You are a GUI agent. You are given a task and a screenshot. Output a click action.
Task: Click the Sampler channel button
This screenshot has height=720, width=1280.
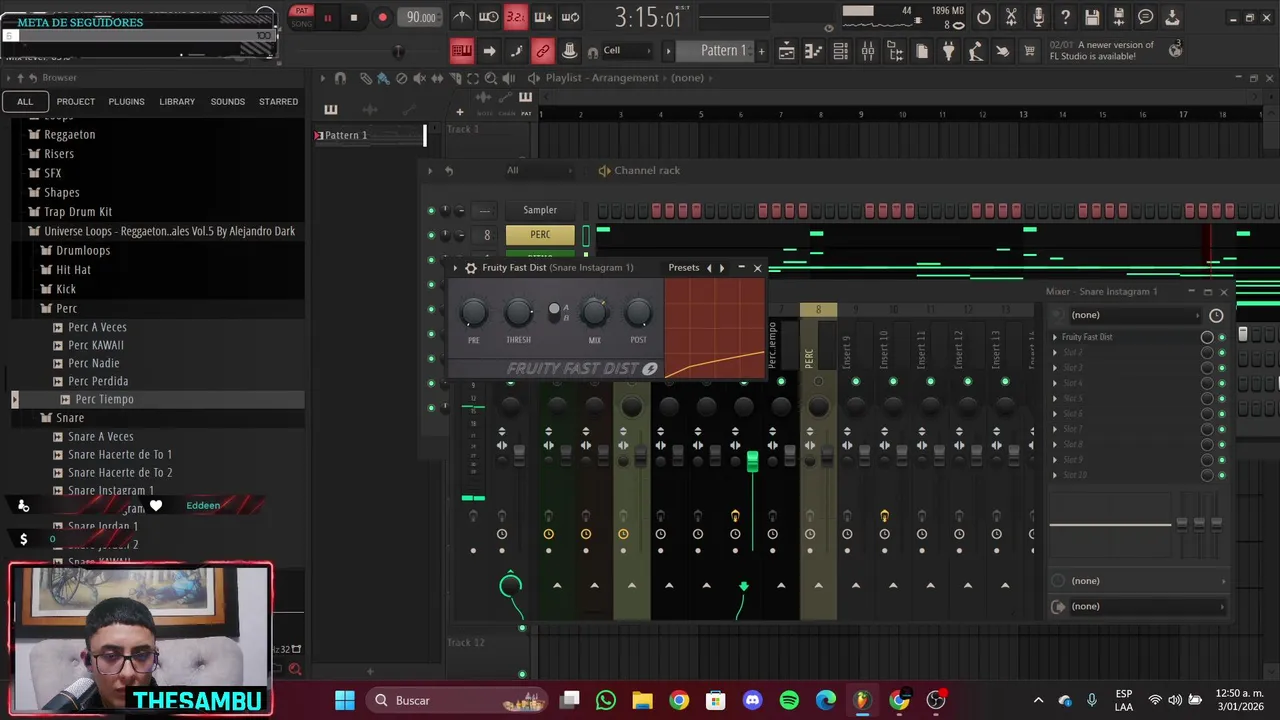[540, 210]
